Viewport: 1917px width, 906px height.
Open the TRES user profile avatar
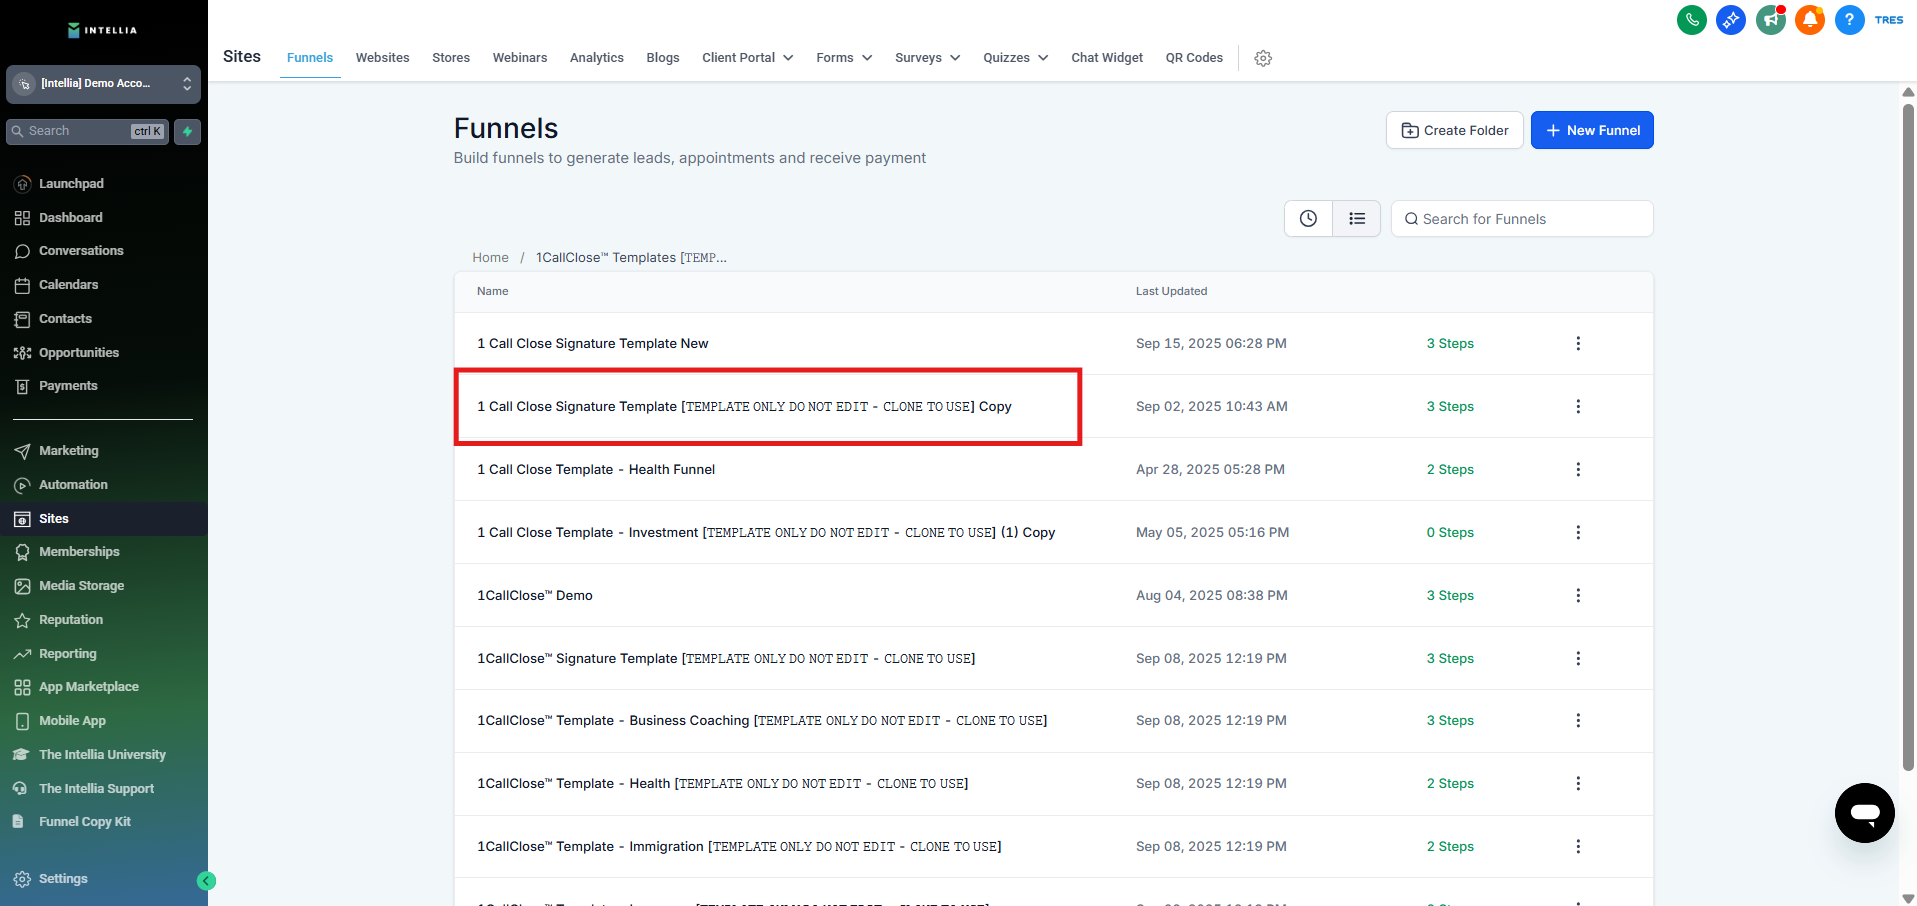1889,20
